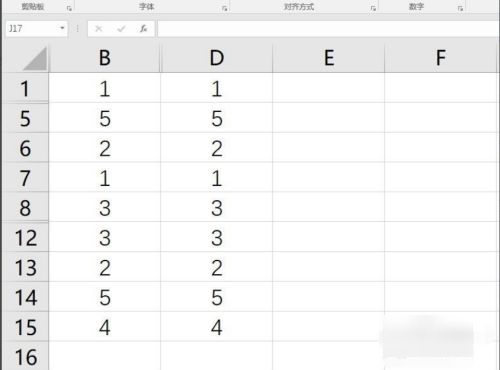The height and width of the screenshot is (370, 500).
Task: Select column B header
Action: pyautogui.click(x=105, y=58)
